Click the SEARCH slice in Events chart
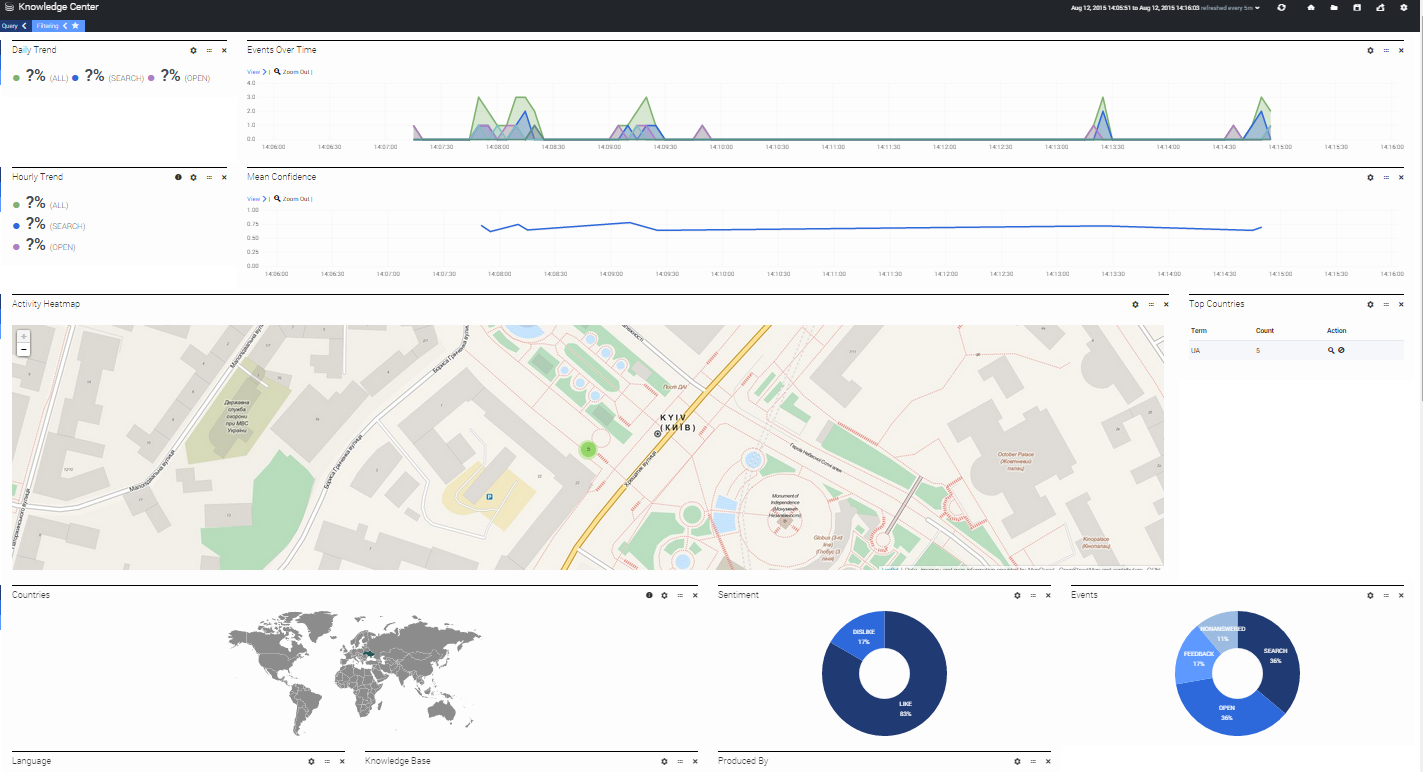 click(1276, 656)
